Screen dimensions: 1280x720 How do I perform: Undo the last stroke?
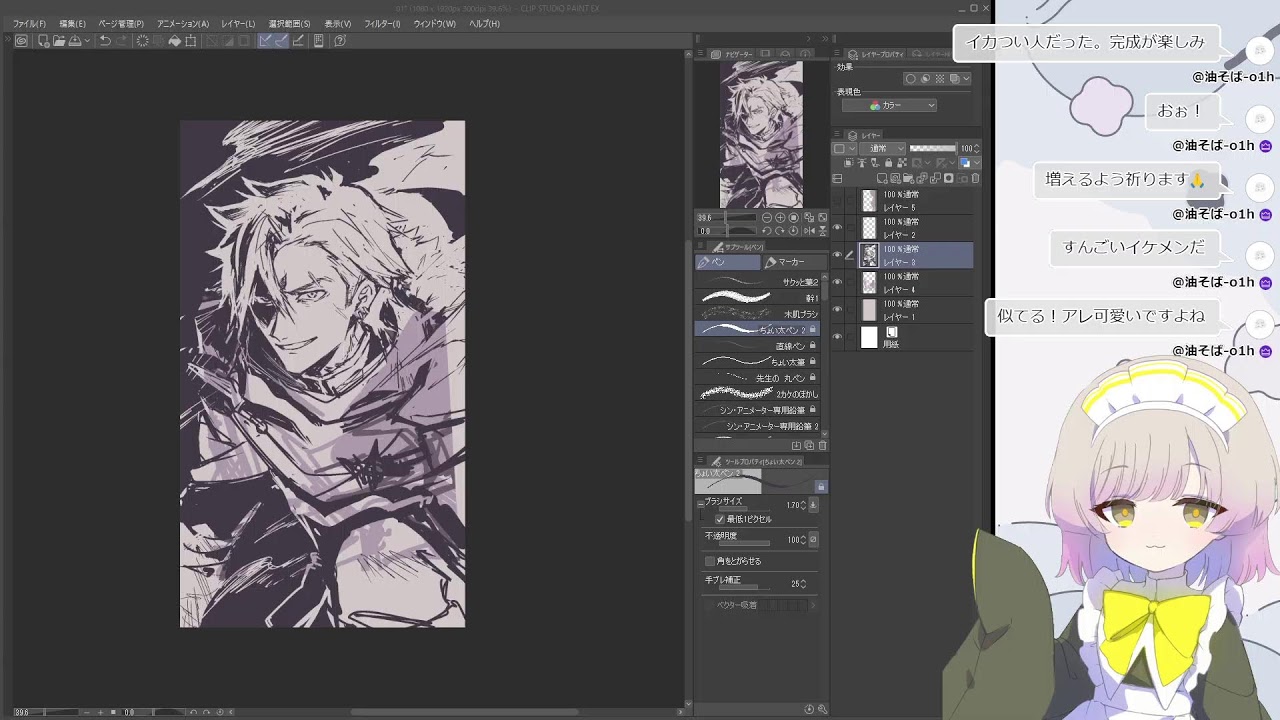click(x=105, y=41)
